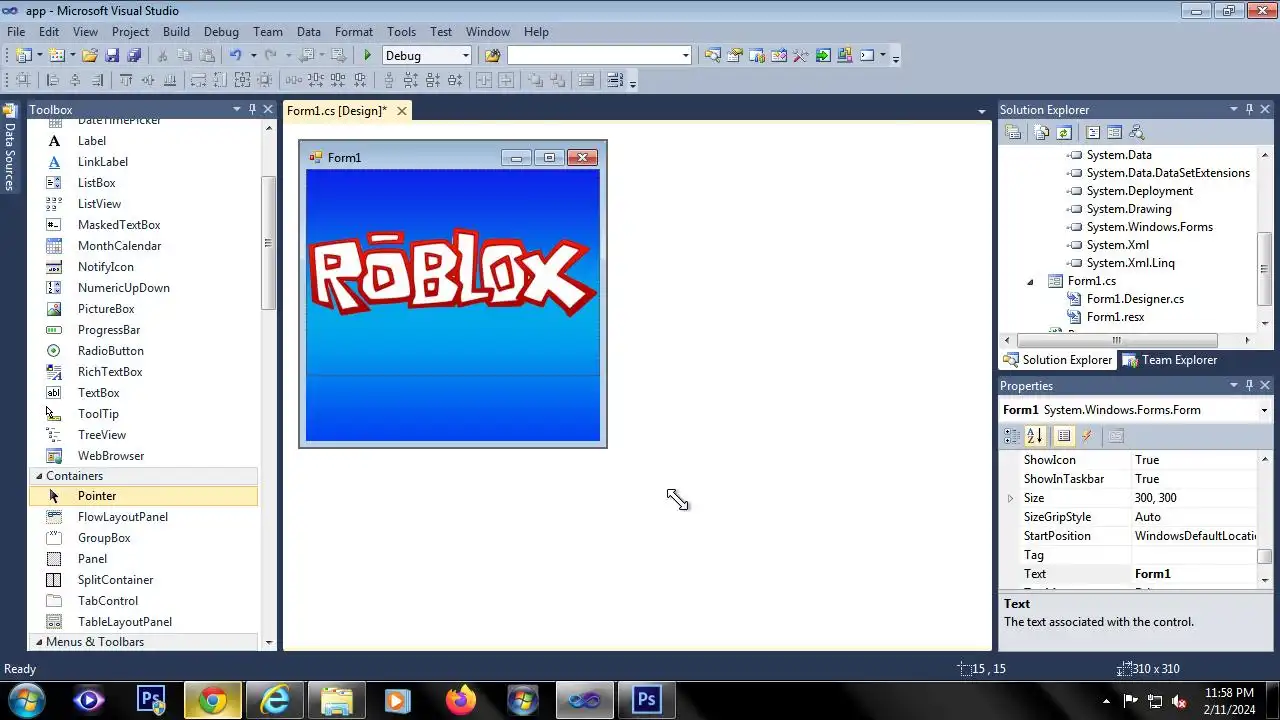Screen dimensions: 1280x720
Task: Click the Open File folder icon
Action: coord(89,56)
